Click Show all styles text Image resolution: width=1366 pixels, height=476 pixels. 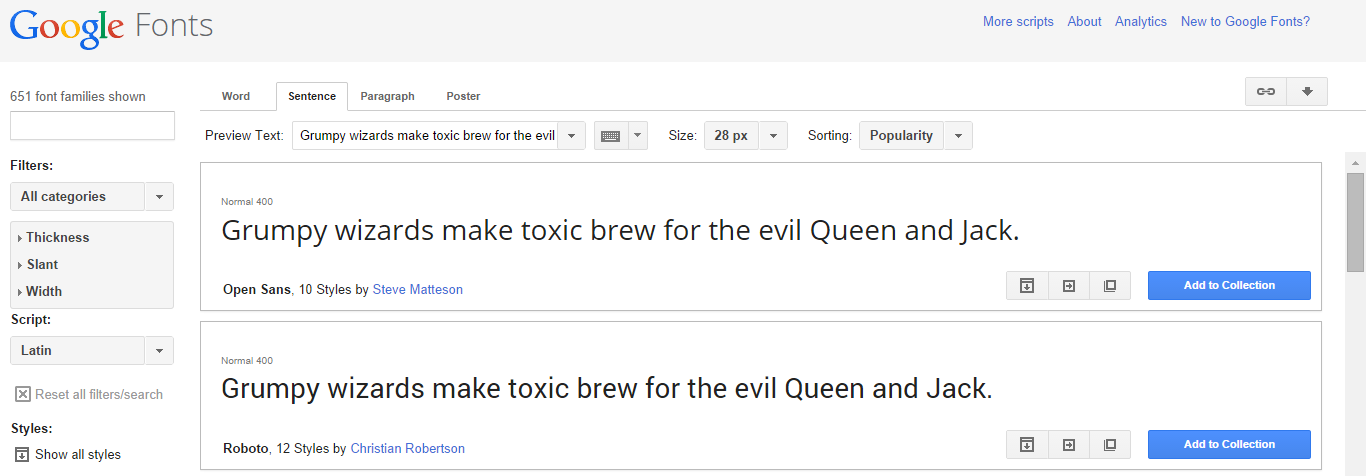click(x=78, y=454)
